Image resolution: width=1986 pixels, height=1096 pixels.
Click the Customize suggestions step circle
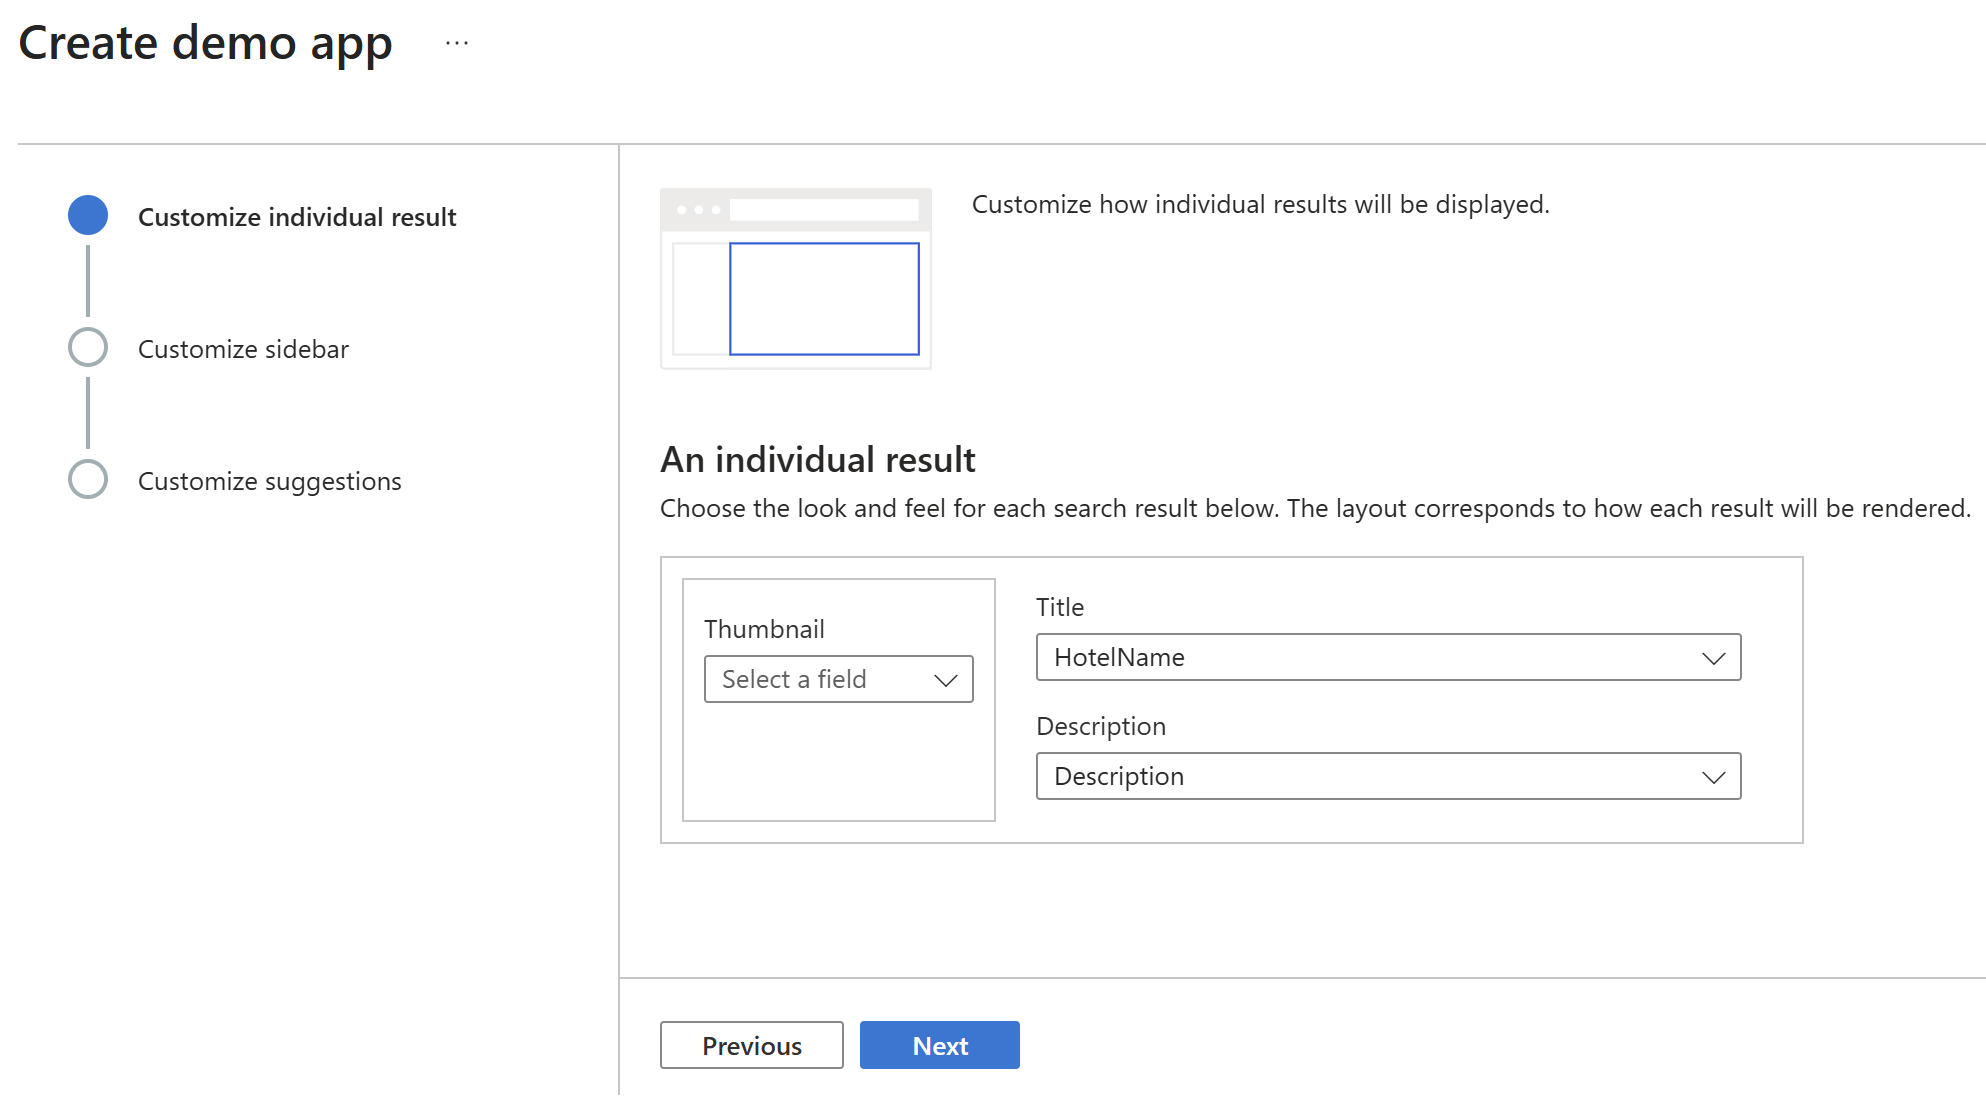coord(88,480)
